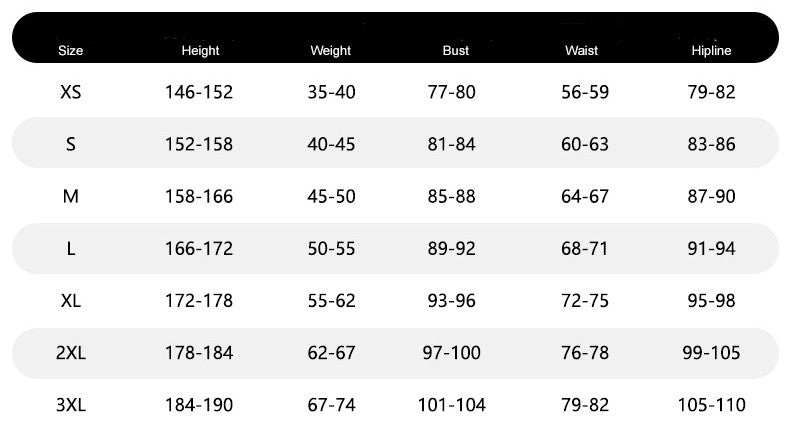Image resolution: width=790 pixels, height=431 pixels.
Task: Click bust value 85-88
Action: 451,196
